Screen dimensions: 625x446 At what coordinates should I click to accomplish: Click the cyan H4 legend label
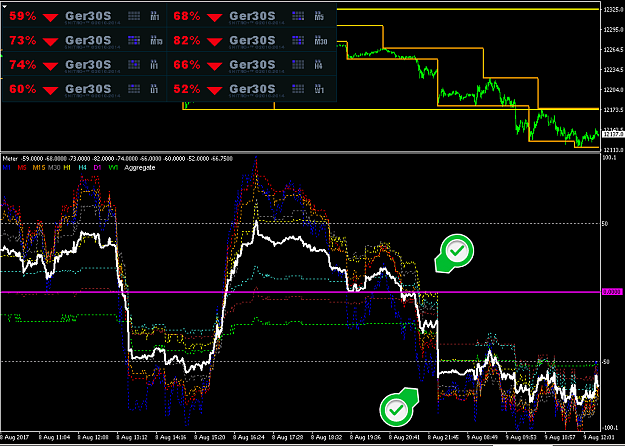pos(83,168)
